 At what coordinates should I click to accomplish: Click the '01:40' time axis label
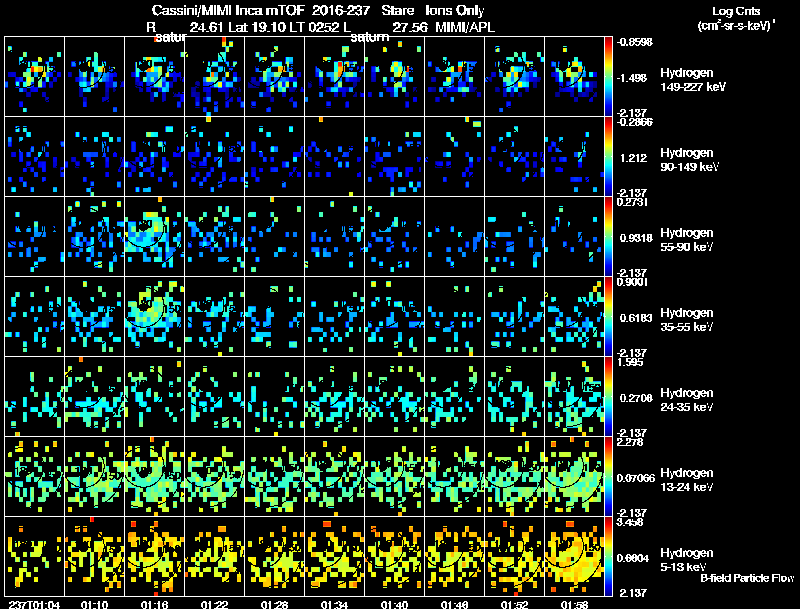pos(394,605)
